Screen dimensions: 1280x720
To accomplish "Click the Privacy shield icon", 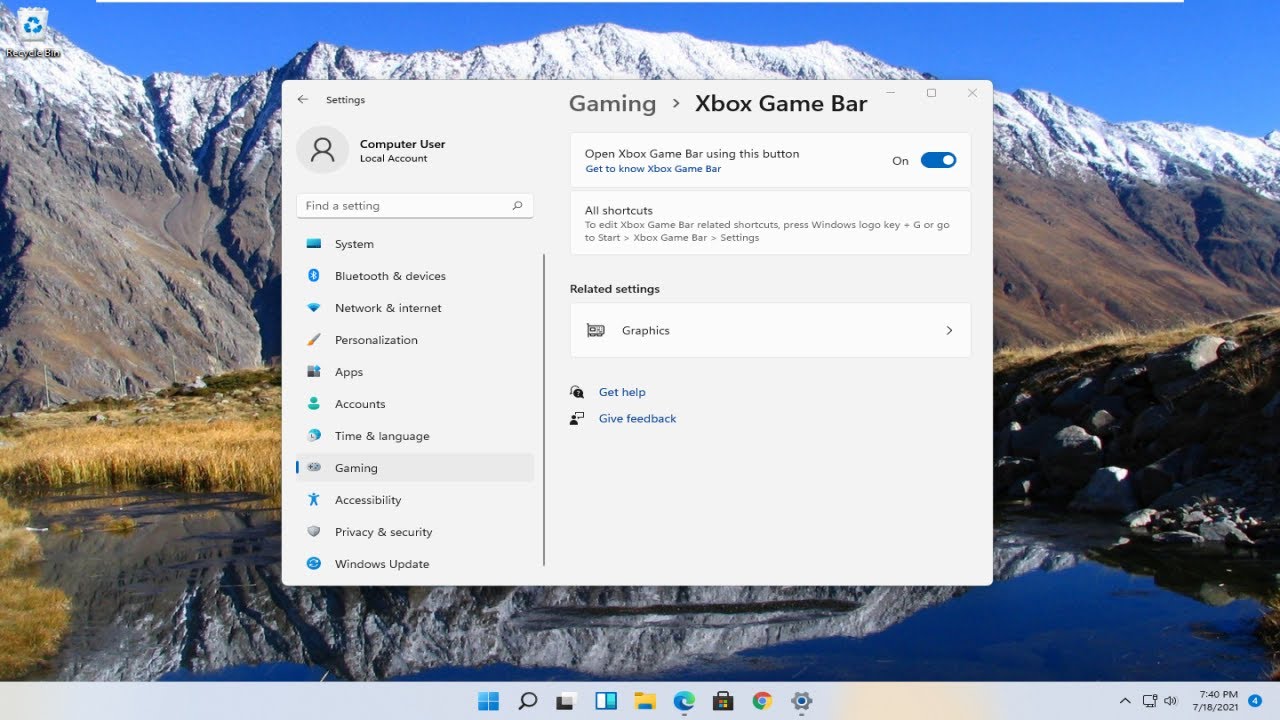I will 314,532.
